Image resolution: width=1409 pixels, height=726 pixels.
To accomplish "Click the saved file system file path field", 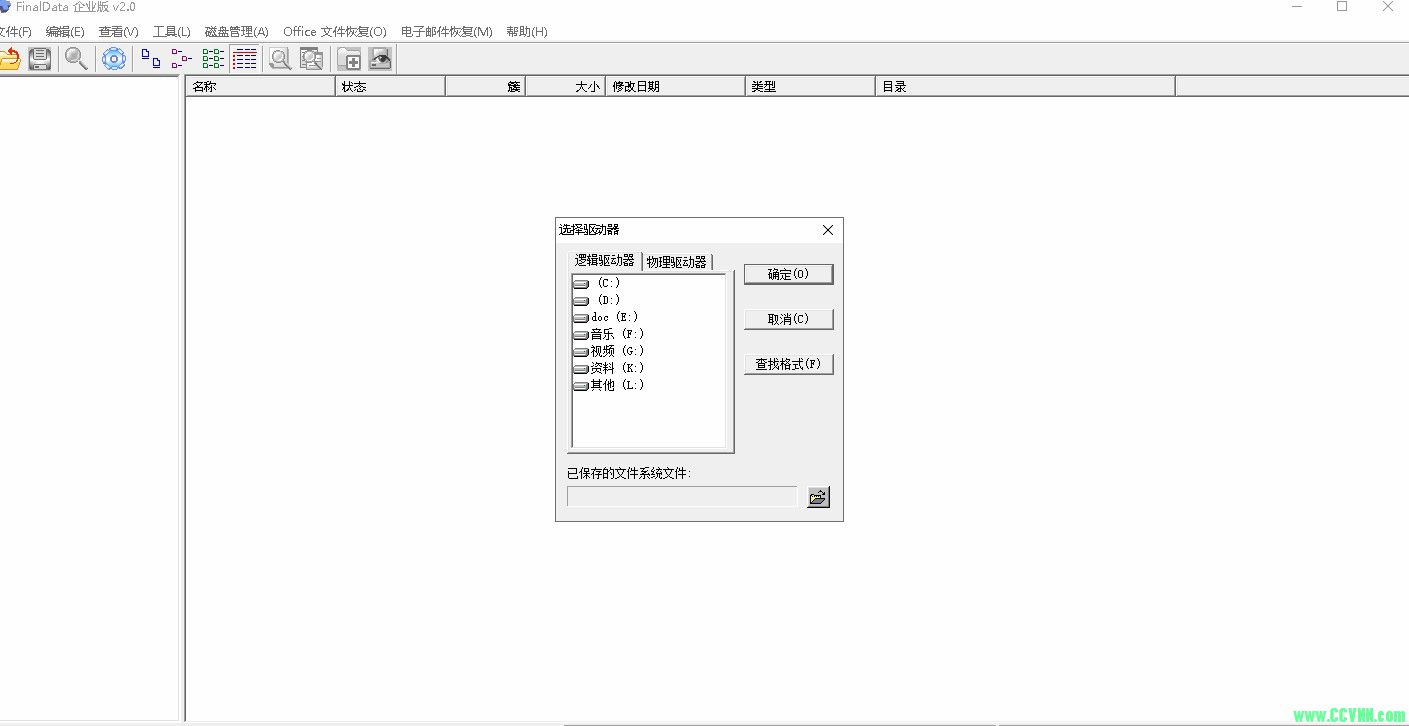I will (x=682, y=496).
